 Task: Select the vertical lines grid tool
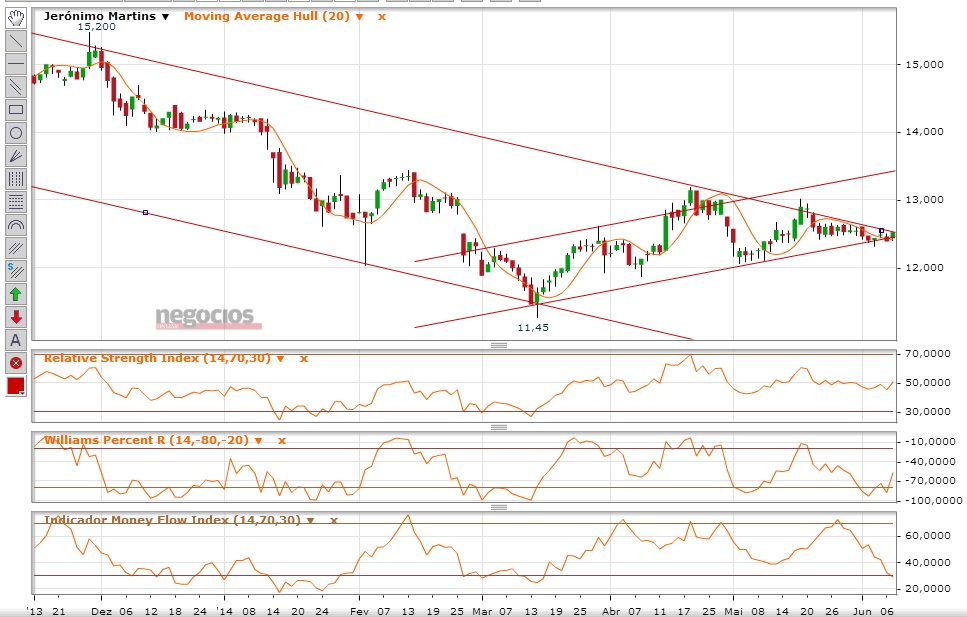point(16,179)
